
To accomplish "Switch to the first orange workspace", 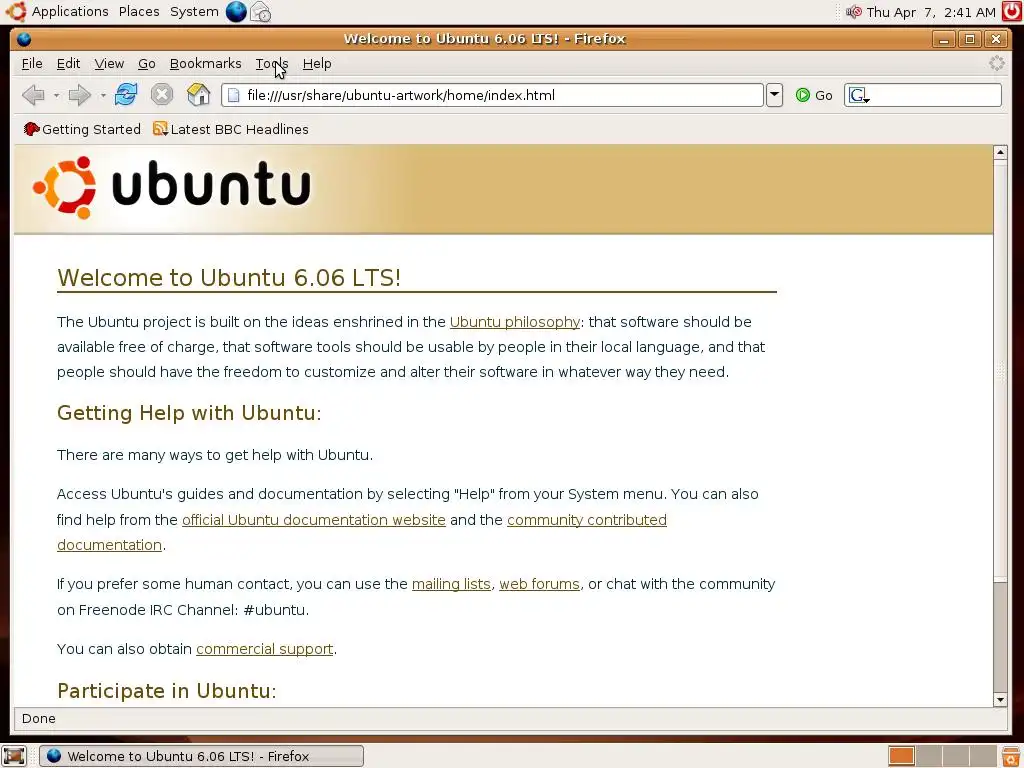I will pyautogui.click(x=901, y=756).
